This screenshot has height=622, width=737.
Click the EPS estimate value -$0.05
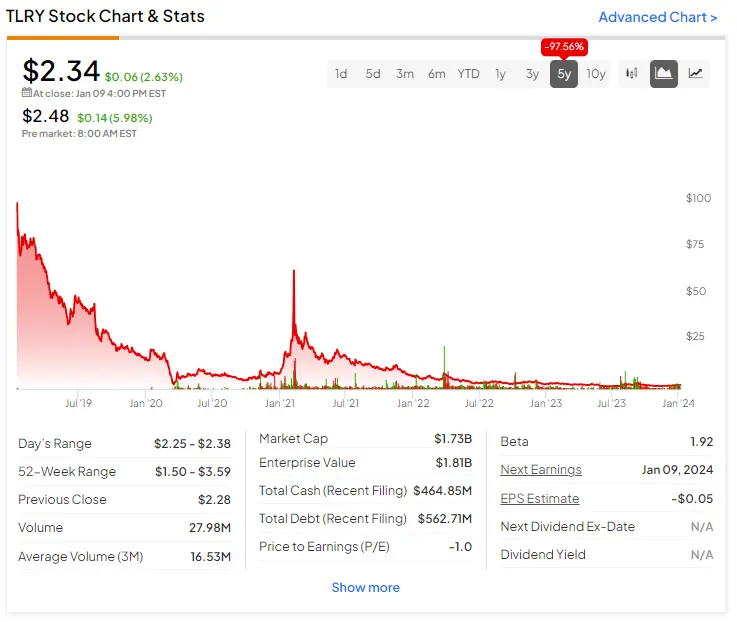692,498
